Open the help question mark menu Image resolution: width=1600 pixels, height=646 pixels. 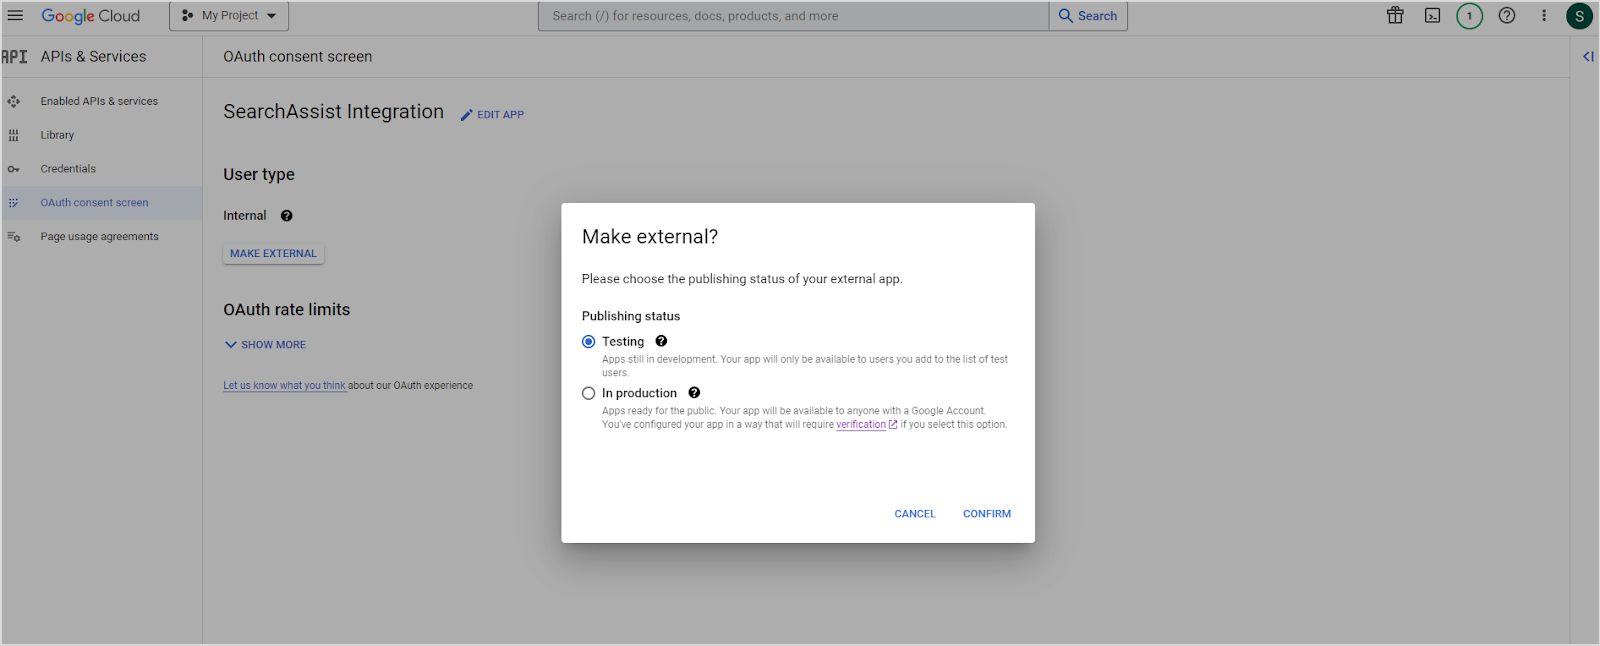(1507, 16)
